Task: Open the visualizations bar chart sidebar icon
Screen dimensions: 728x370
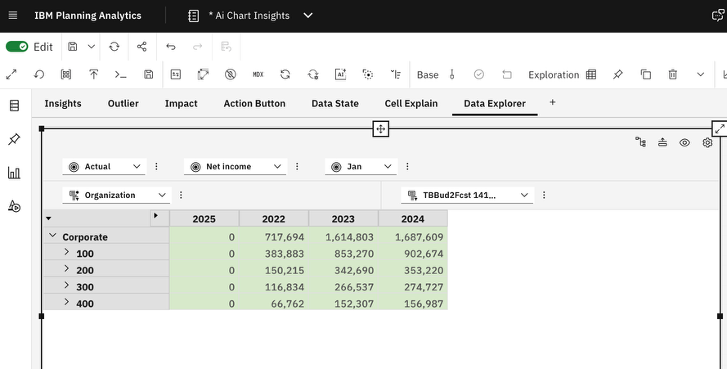Action: click(14, 173)
